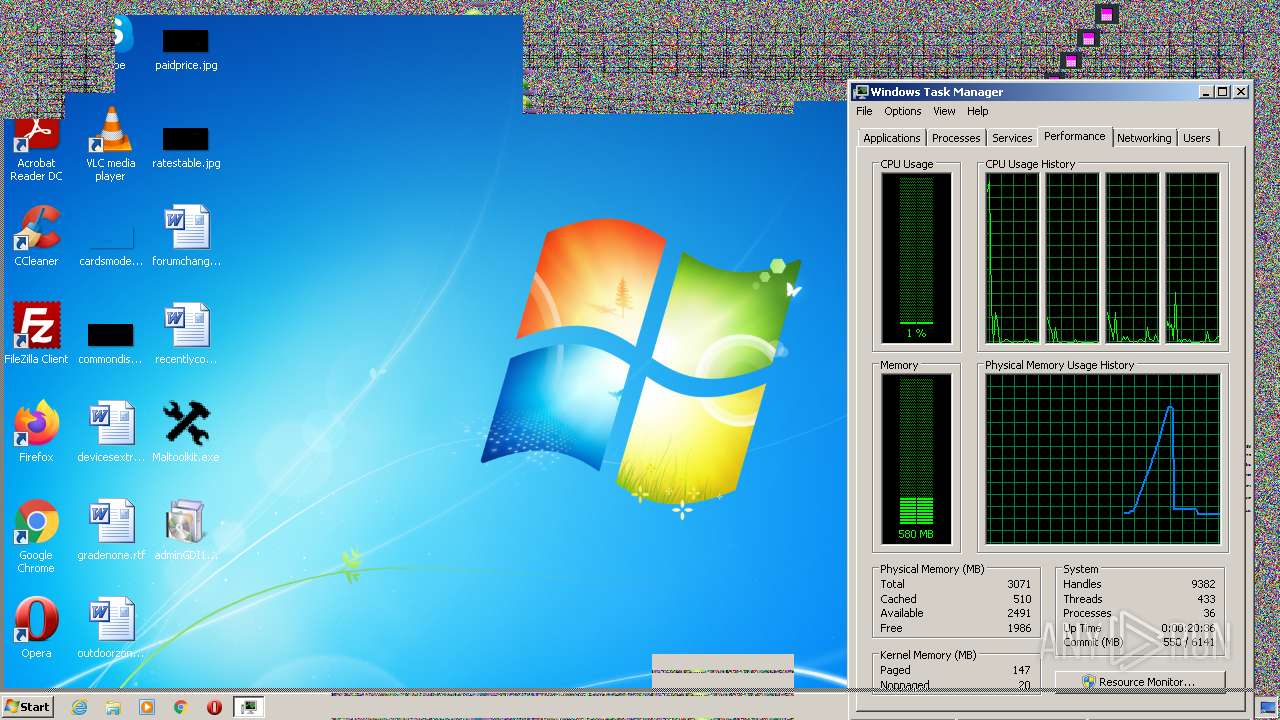Click the Cached value 510
1280x720 pixels.
[x=1022, y=599]
